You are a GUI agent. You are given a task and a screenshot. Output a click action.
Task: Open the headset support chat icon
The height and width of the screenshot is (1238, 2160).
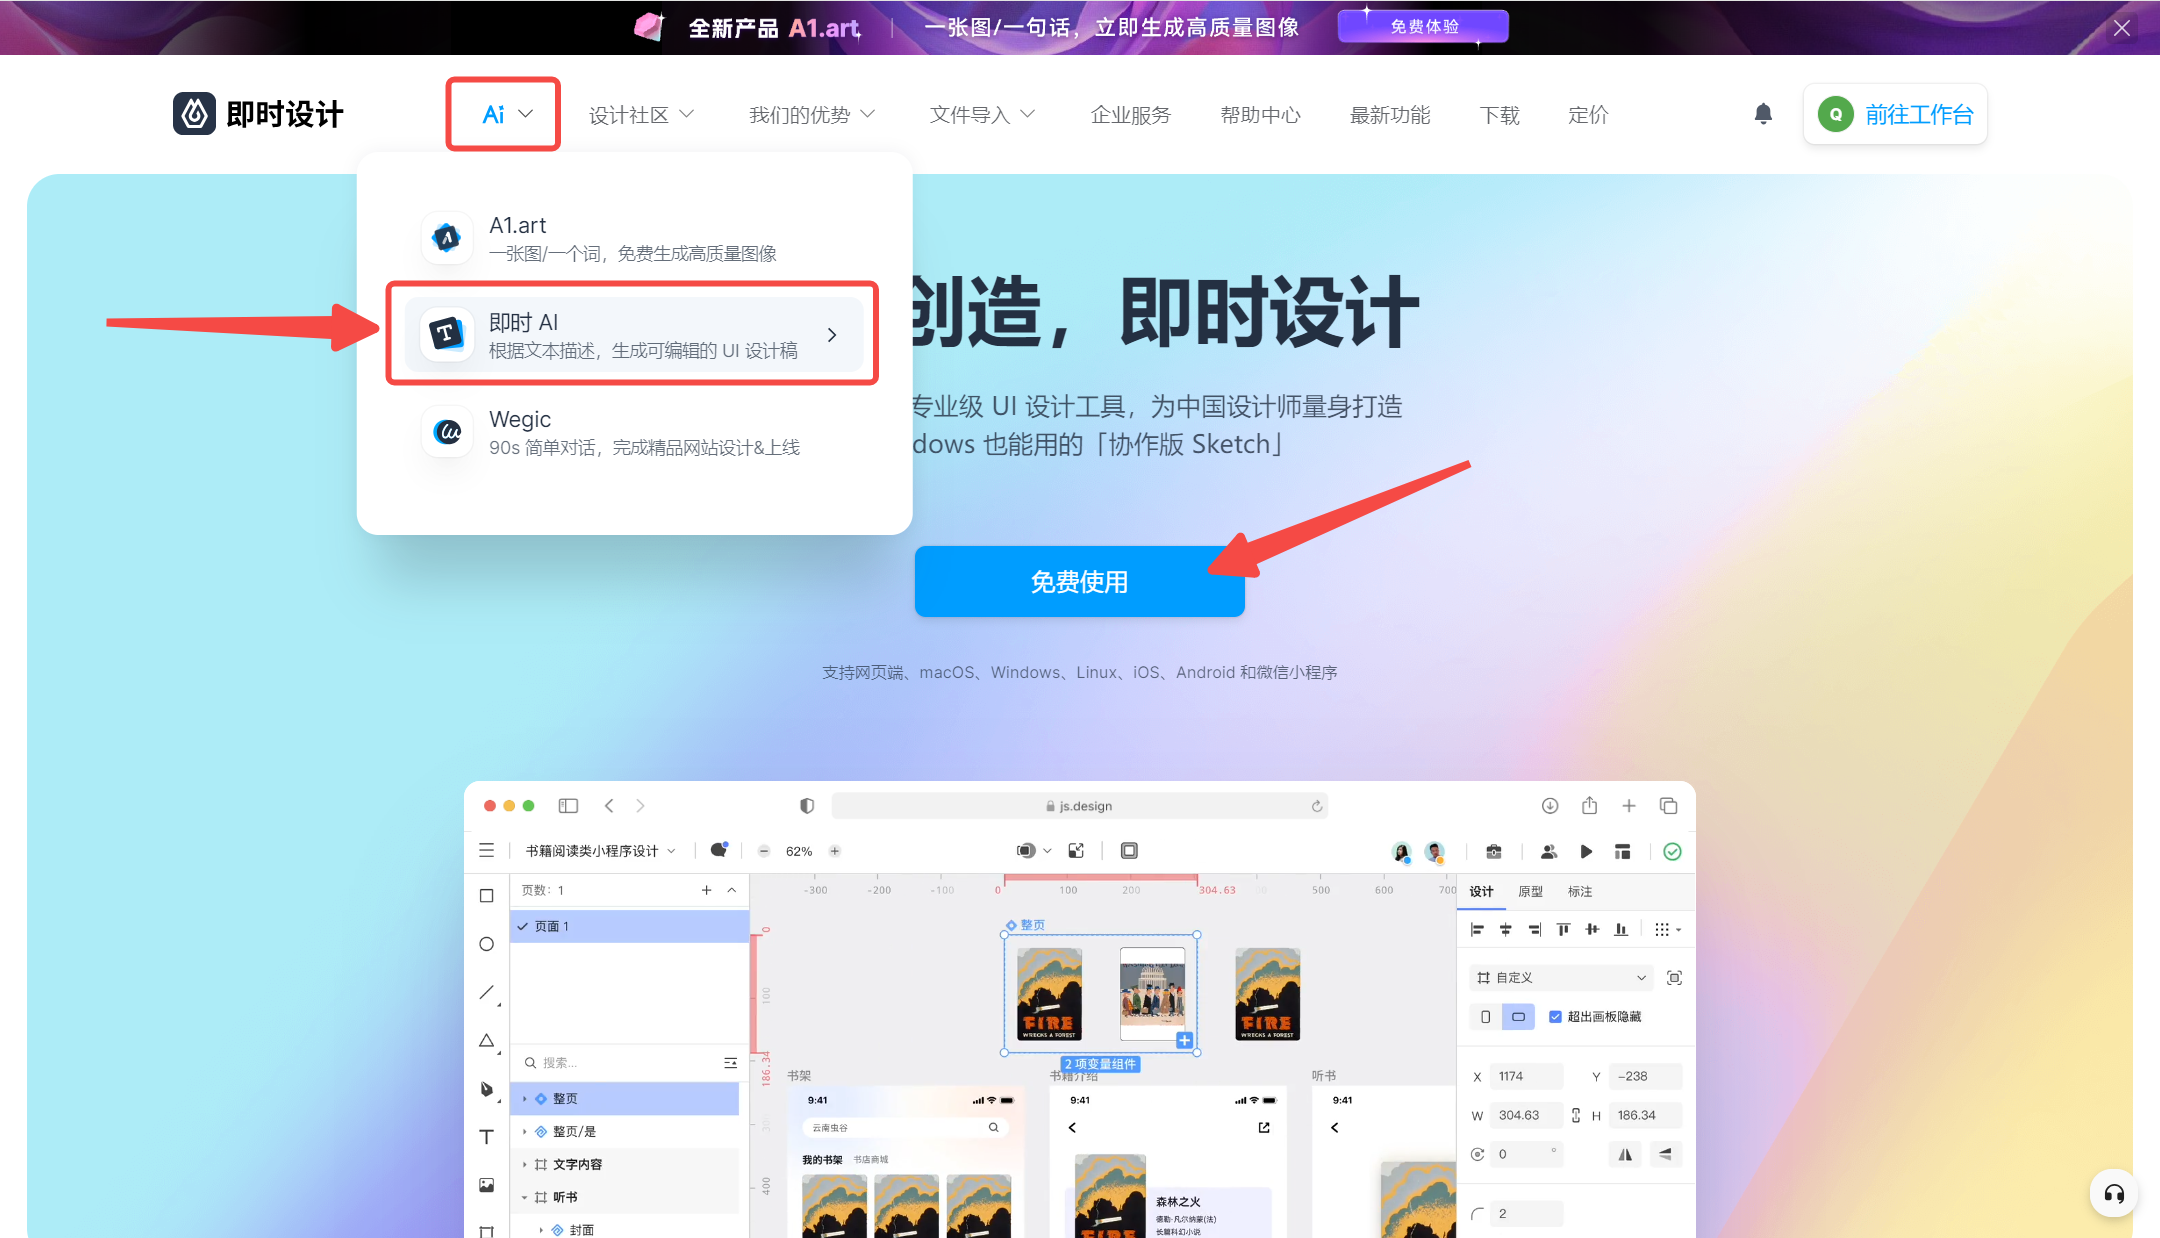point(2114,1193)
